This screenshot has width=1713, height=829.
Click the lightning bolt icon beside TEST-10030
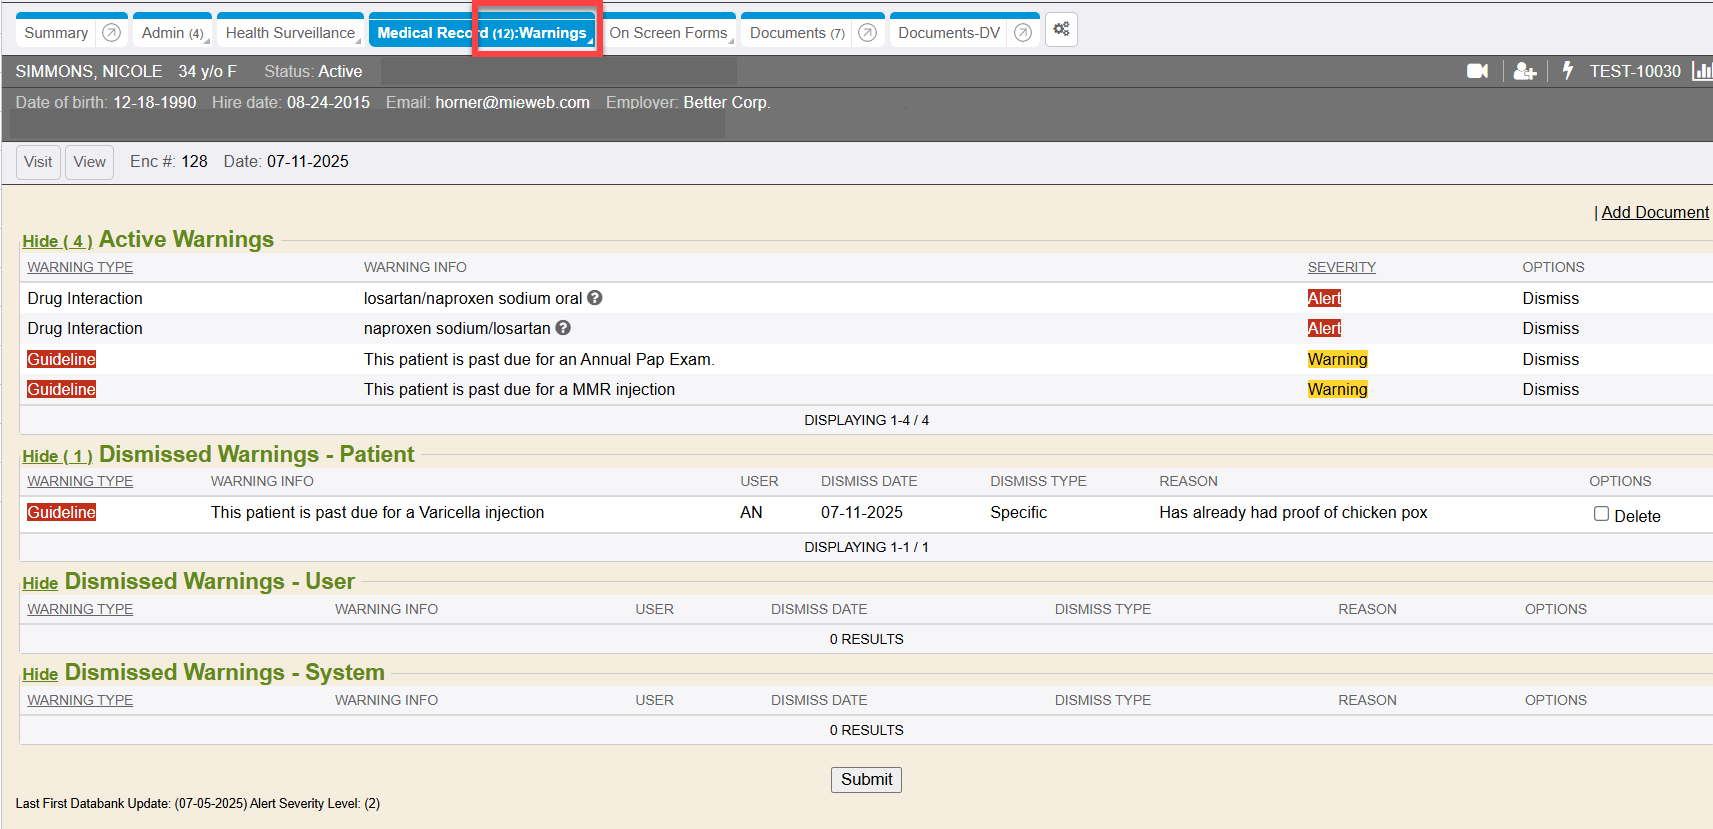pos(1568,71)
